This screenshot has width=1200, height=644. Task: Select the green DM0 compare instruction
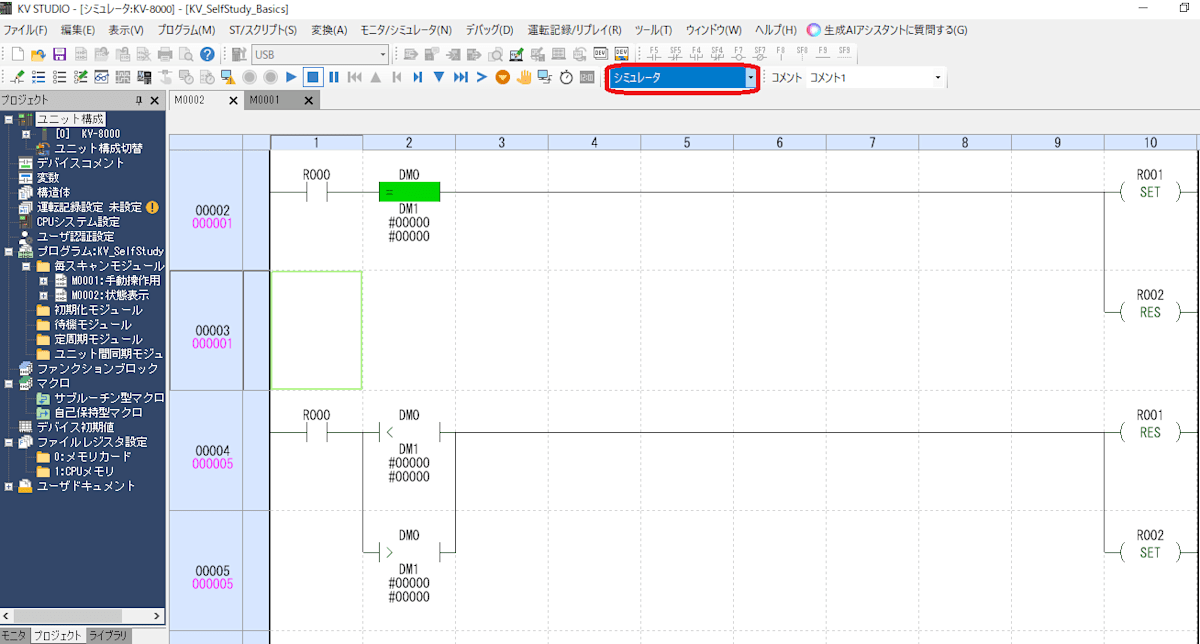(x=409, y=192)
